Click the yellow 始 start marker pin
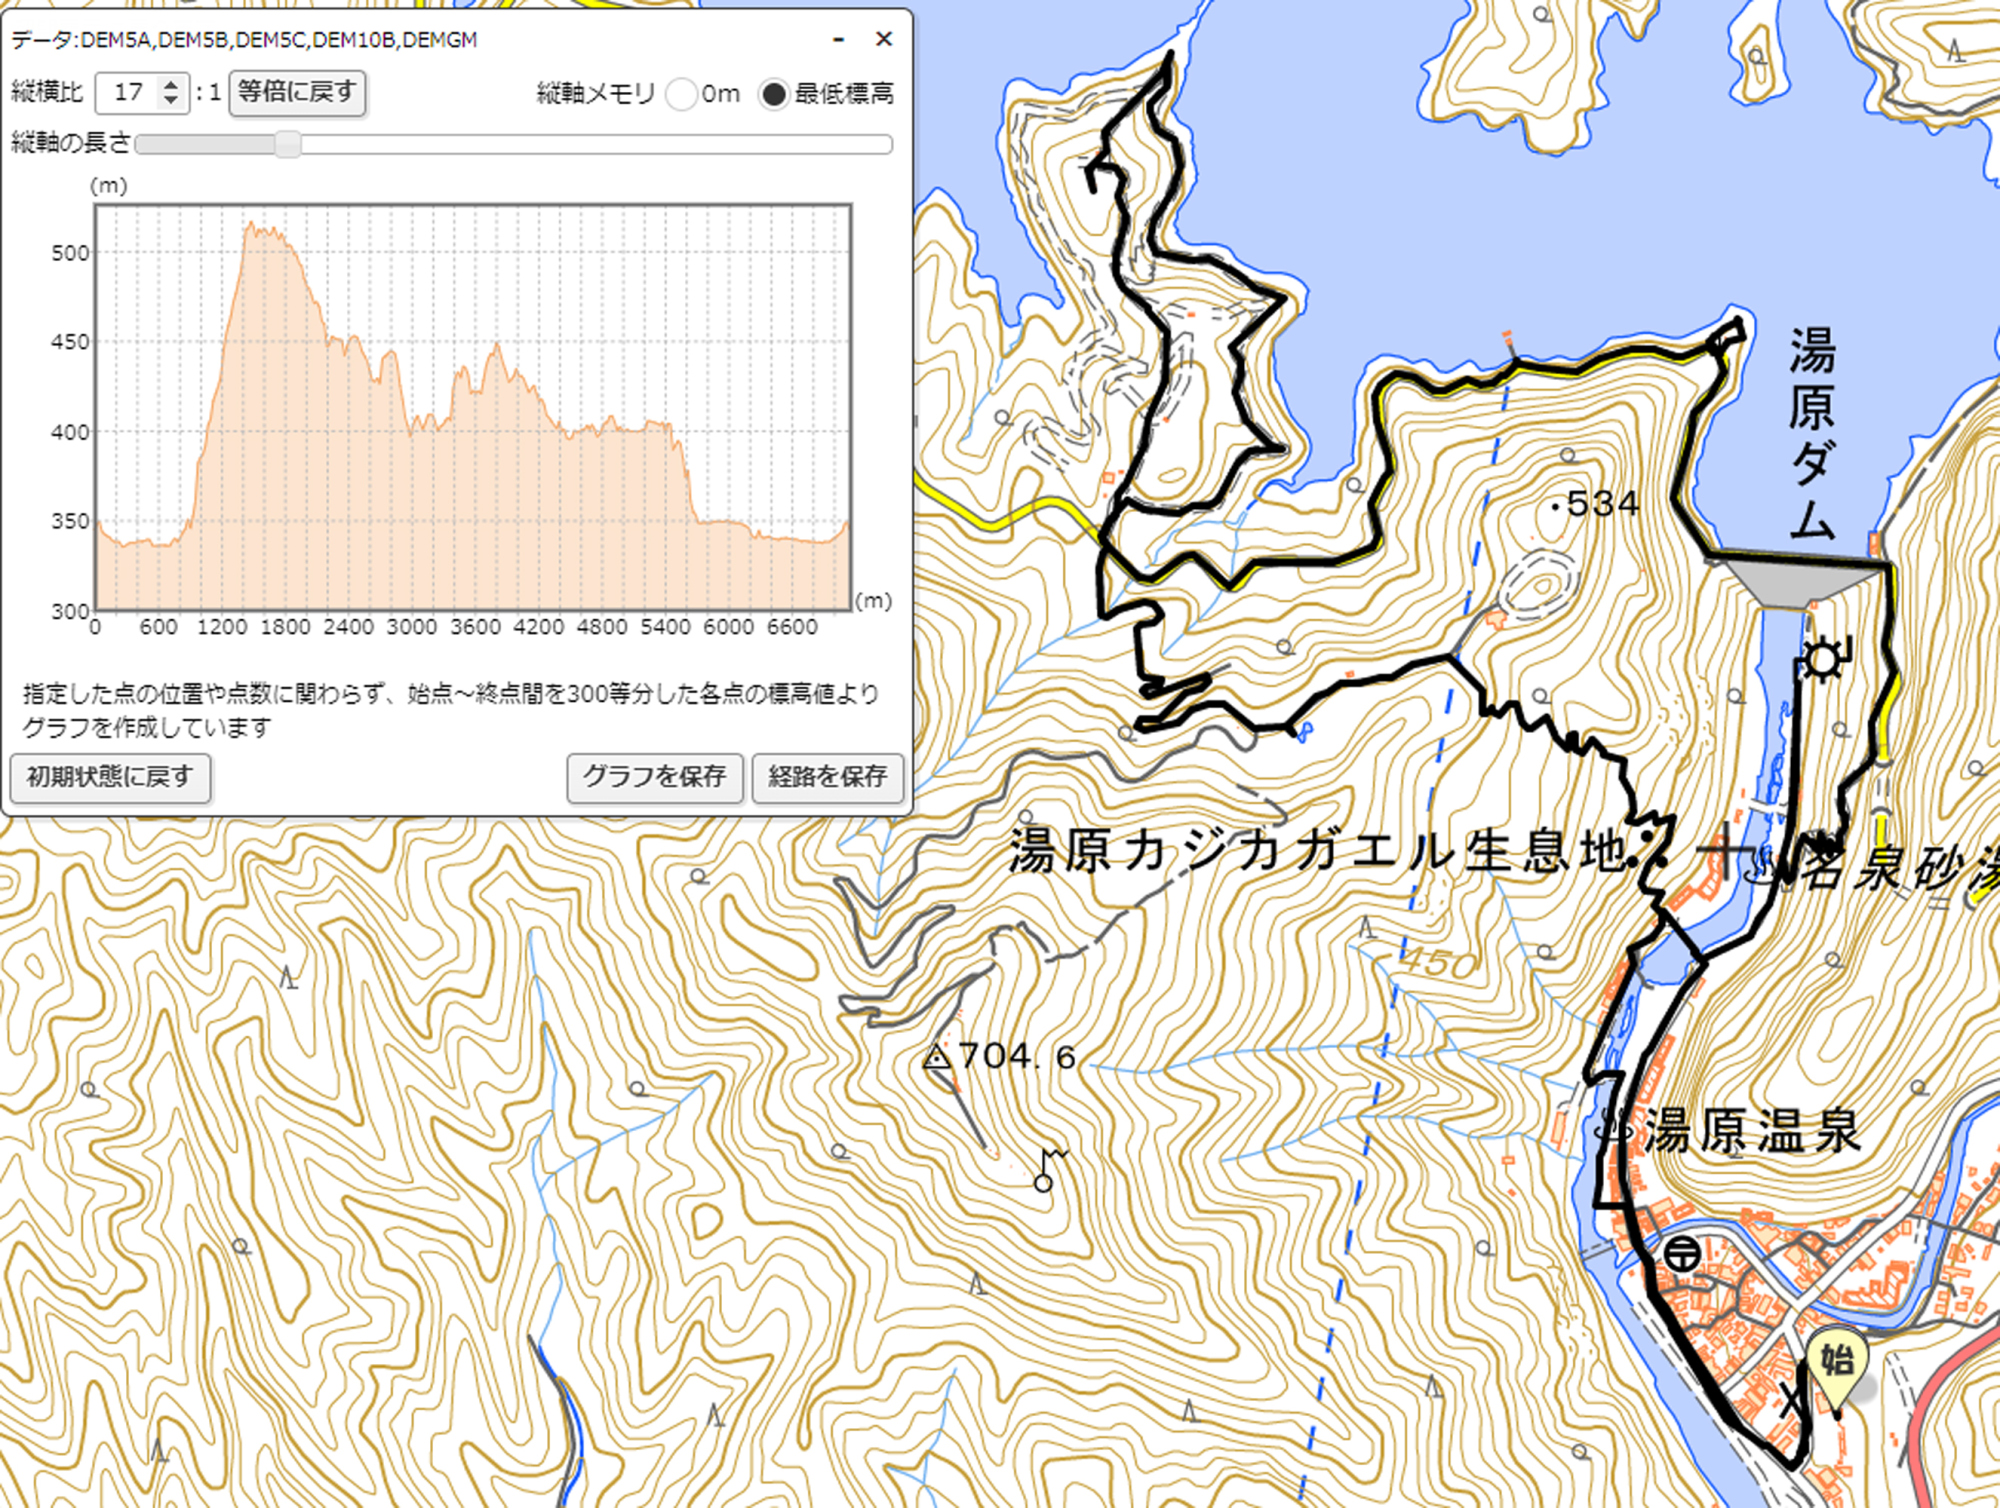The image size is (2000, 1508). pos(1836,1362)
